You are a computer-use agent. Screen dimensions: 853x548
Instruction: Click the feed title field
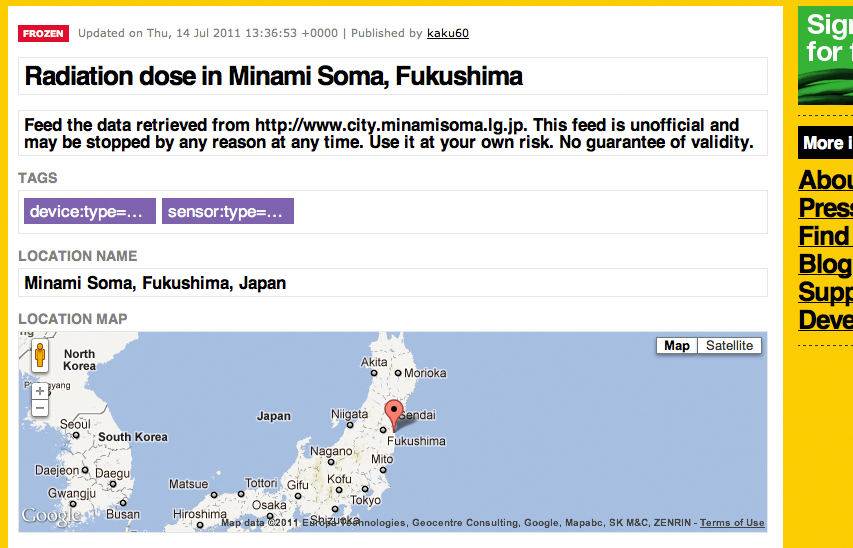coord(393,76)
